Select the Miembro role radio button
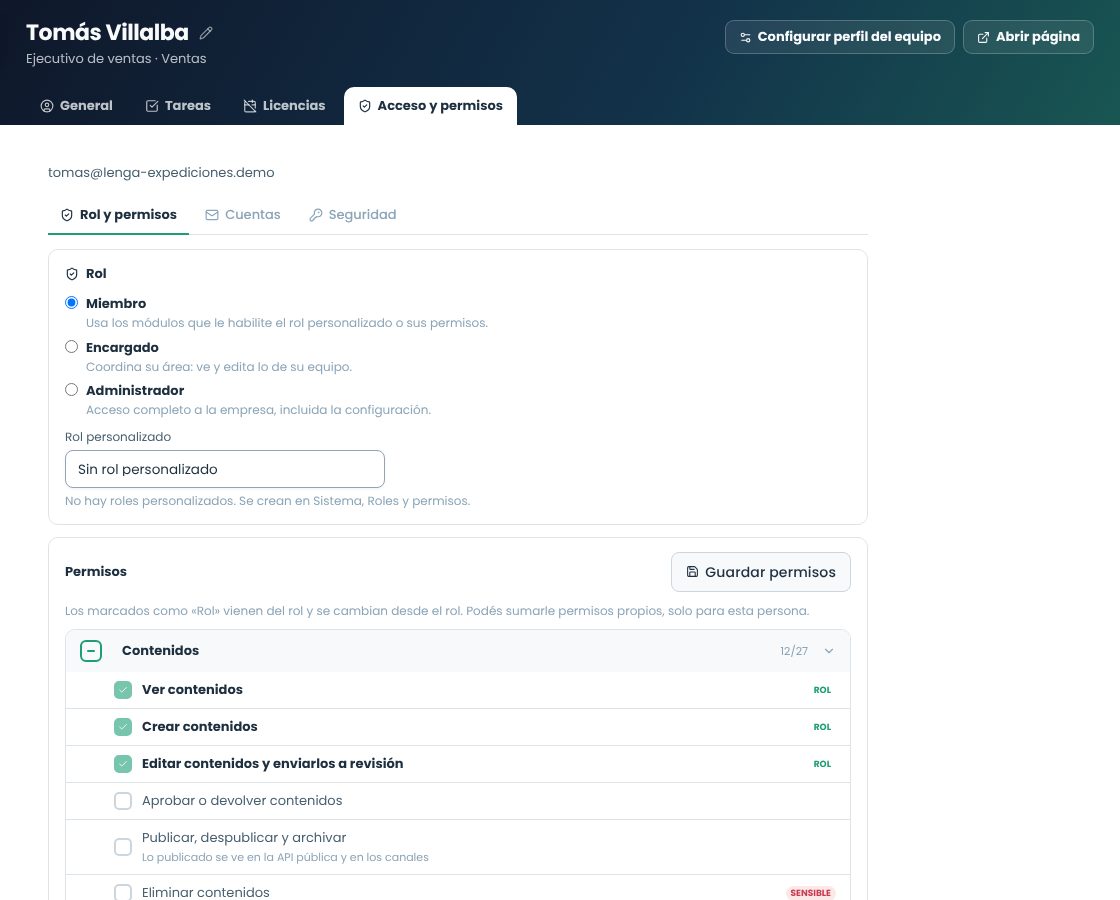Image resolution: width=1120 pixels, height=900 pixels. pos(71,303)
